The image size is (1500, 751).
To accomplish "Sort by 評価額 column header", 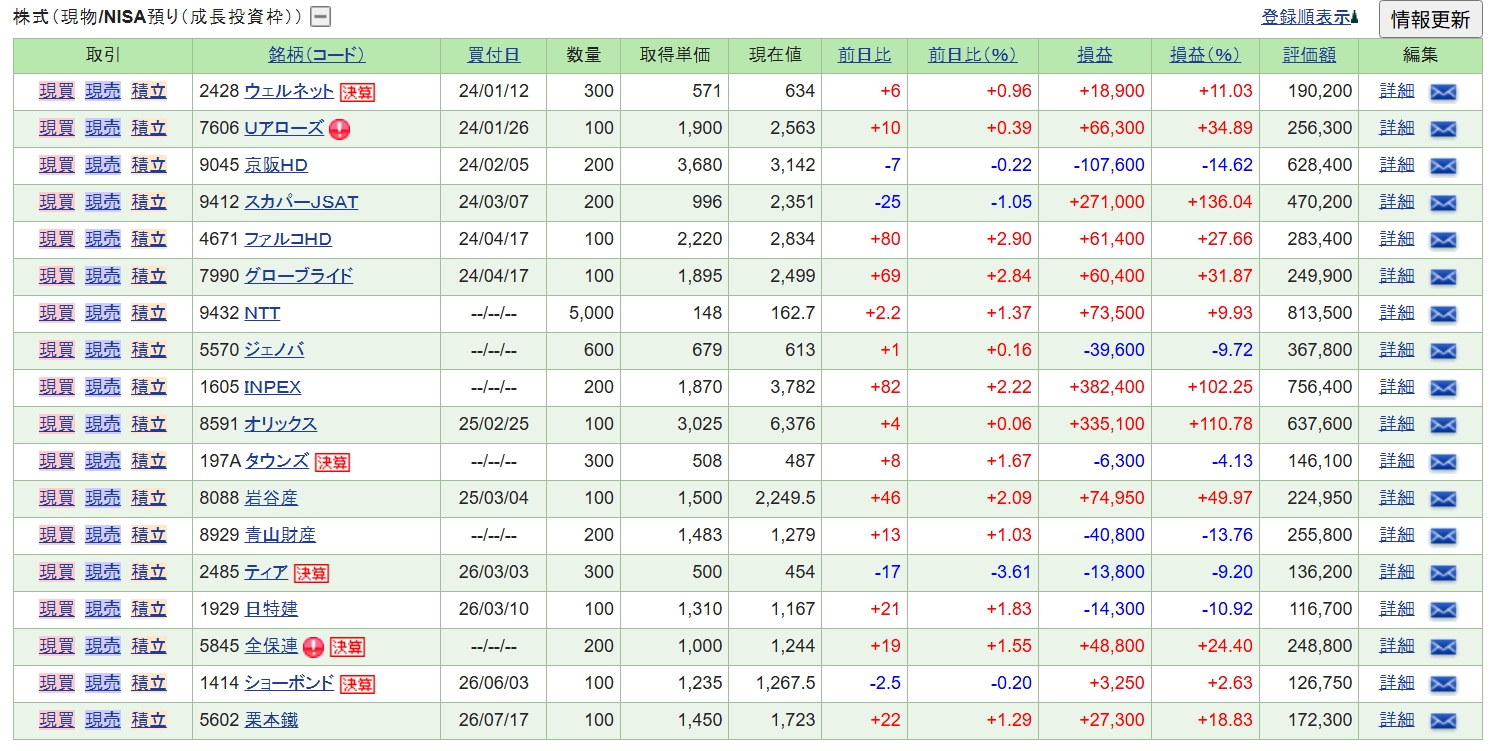I will [1309, 55].
